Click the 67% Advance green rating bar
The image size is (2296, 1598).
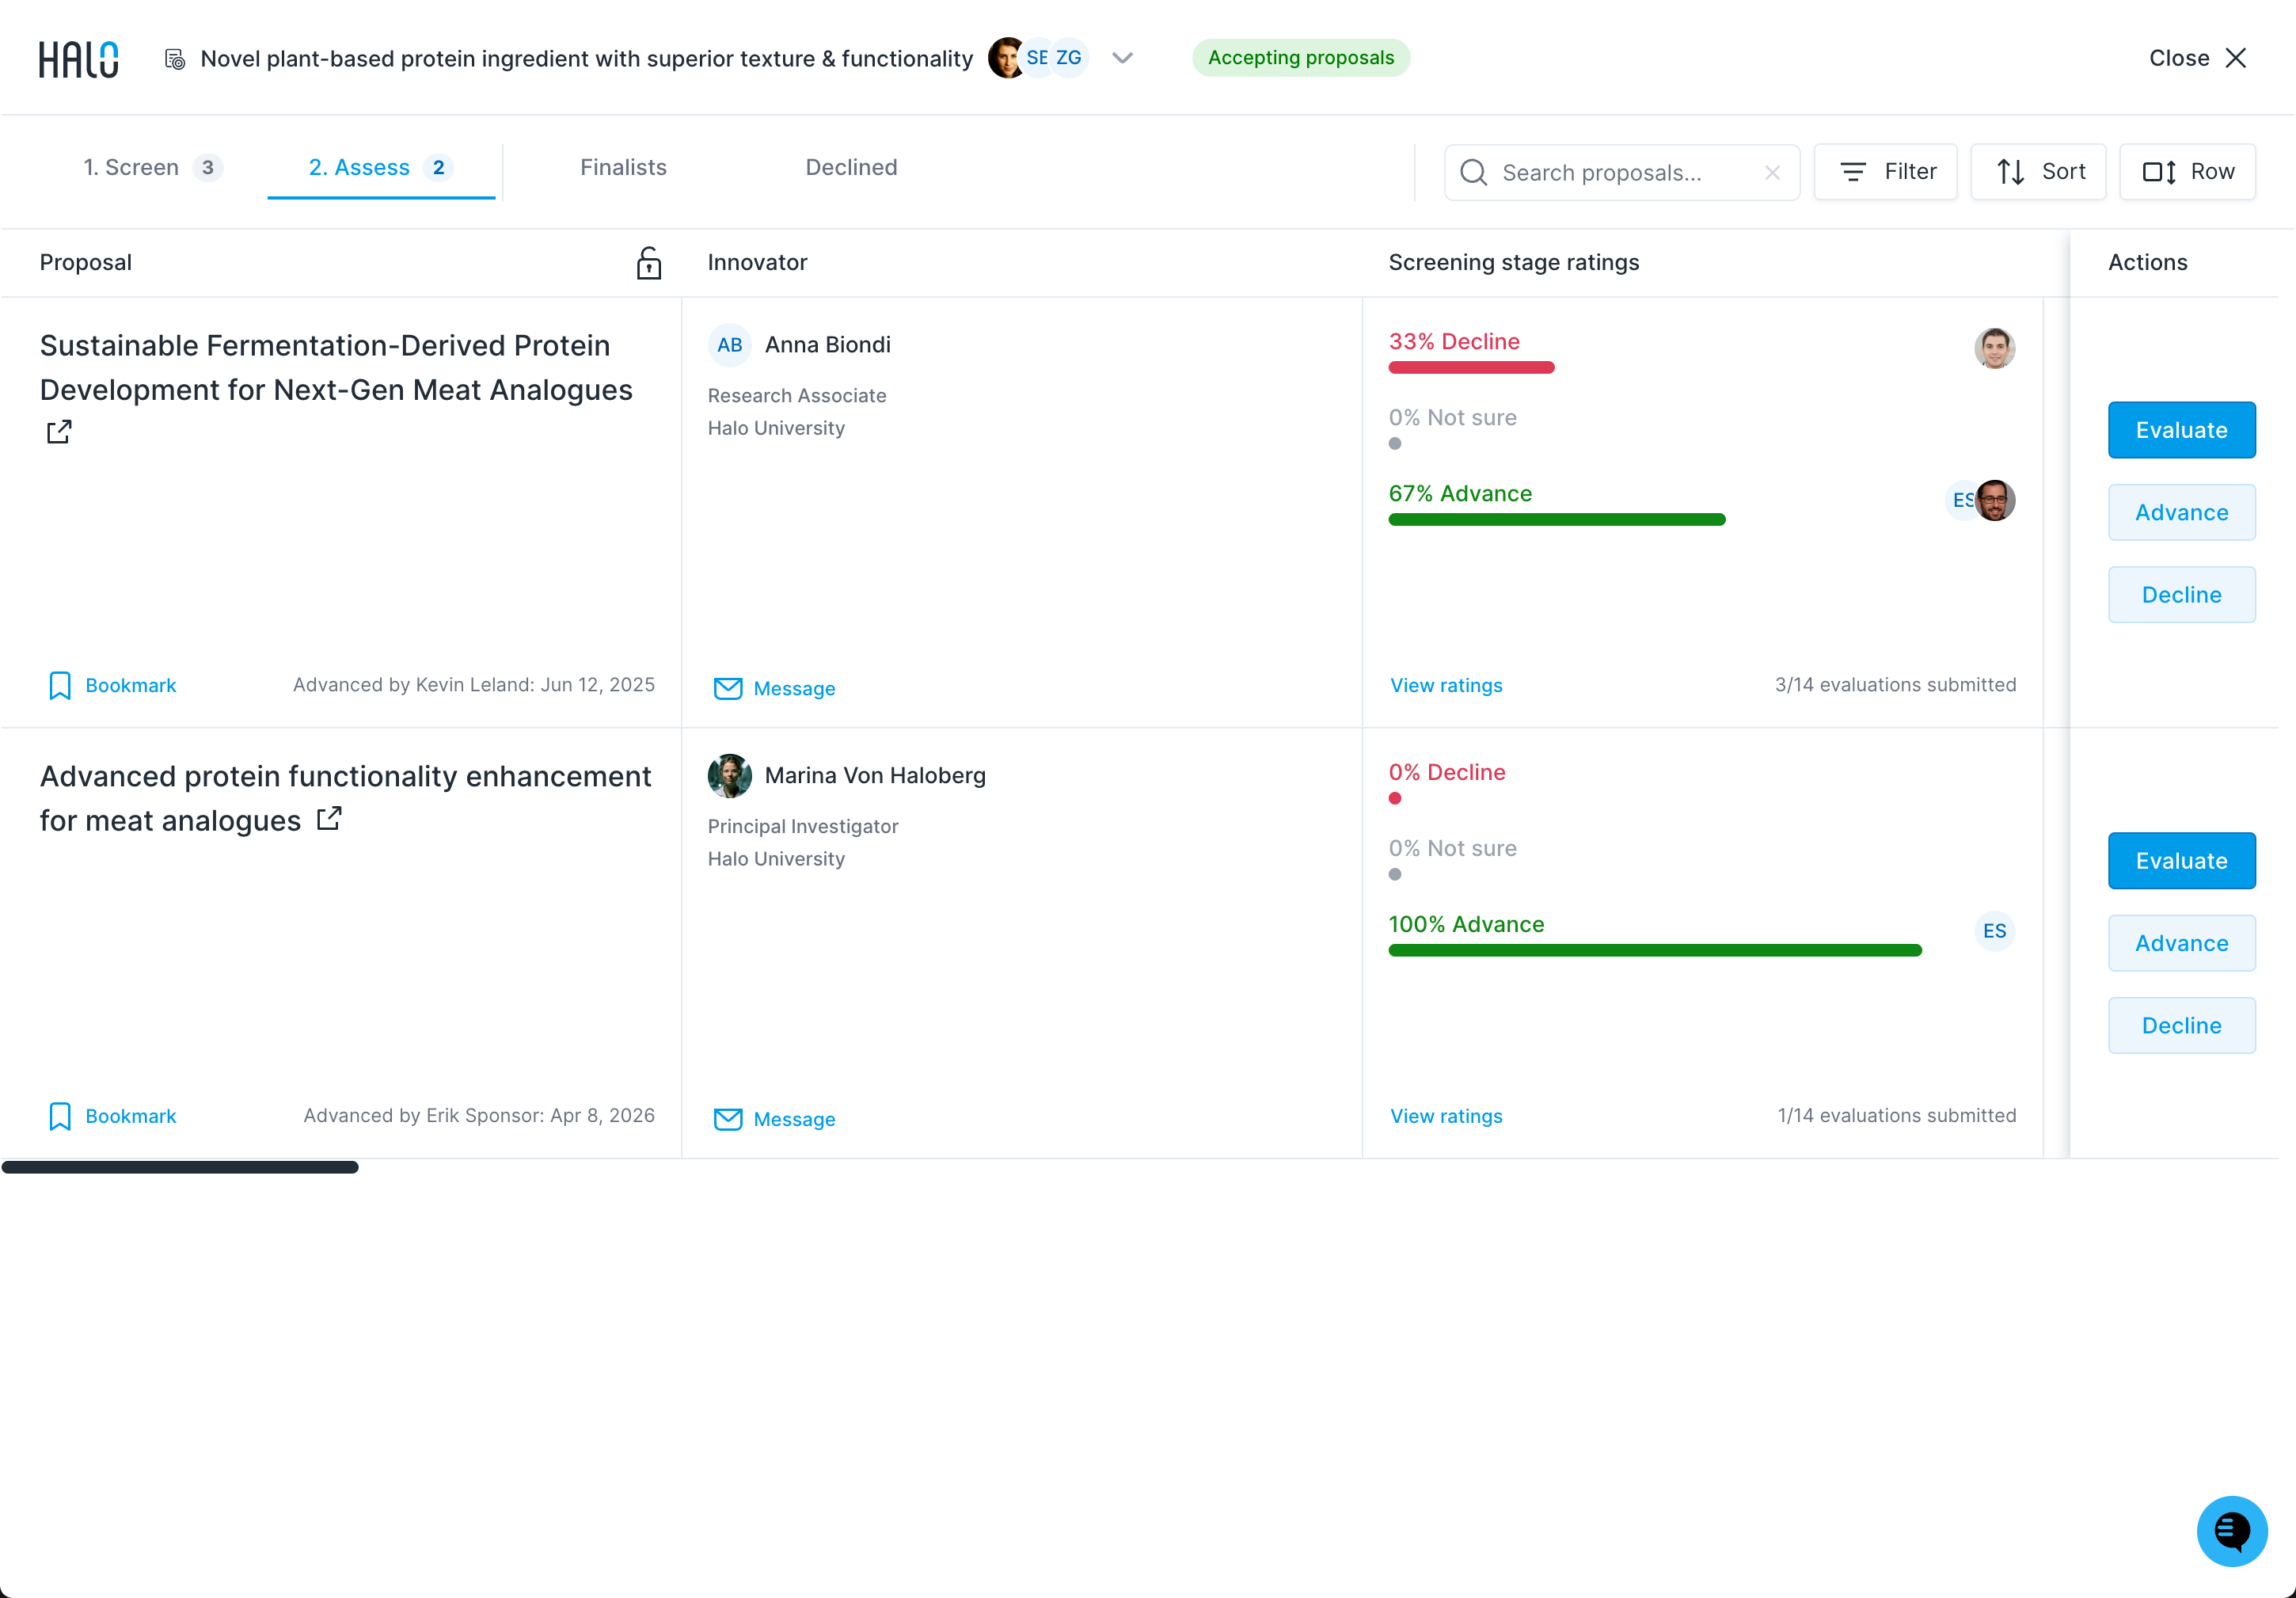tap(1557, 520)
